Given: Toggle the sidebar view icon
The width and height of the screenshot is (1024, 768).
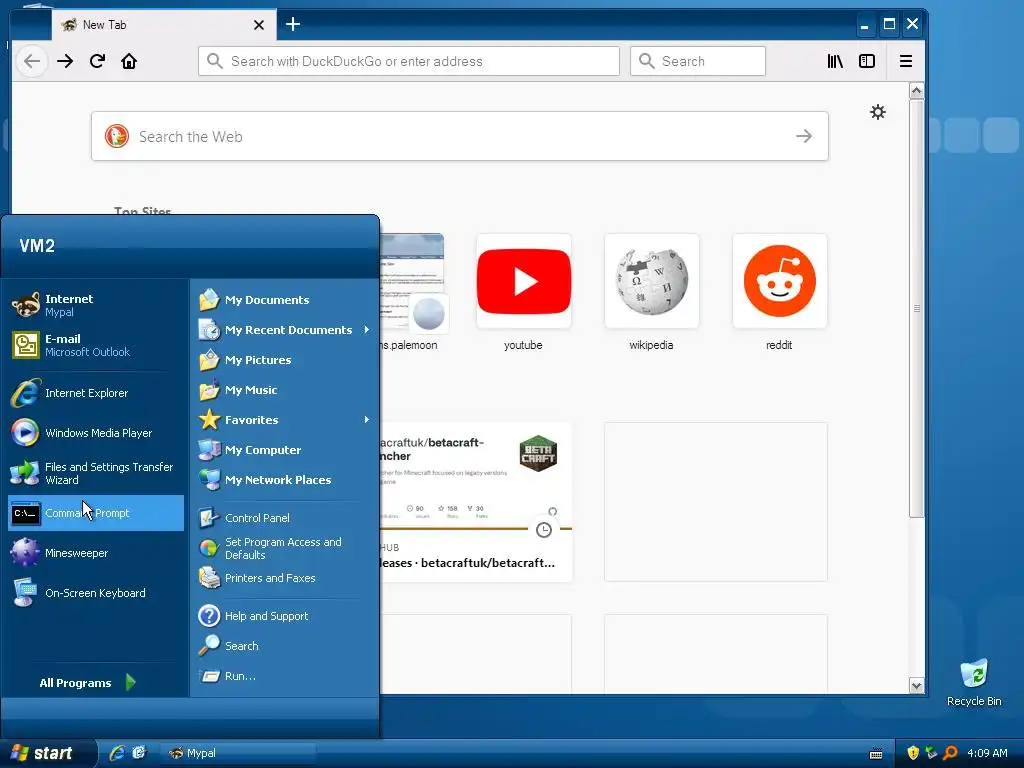Looking at the screenshot, I should (x=867, y=61).
